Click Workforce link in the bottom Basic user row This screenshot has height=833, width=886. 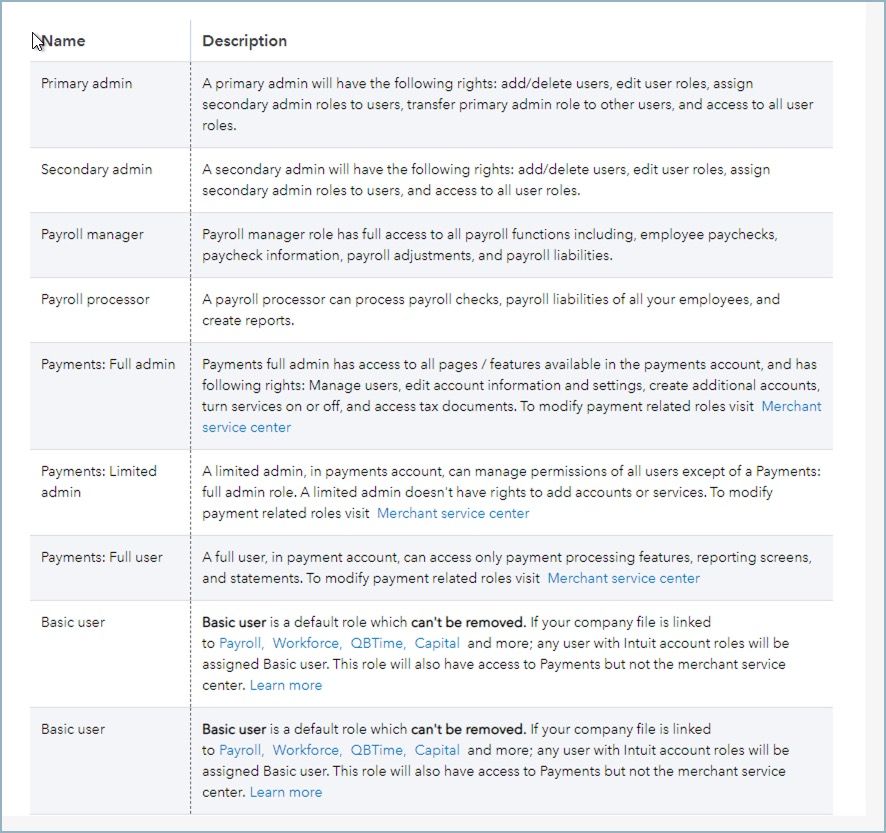306,750
